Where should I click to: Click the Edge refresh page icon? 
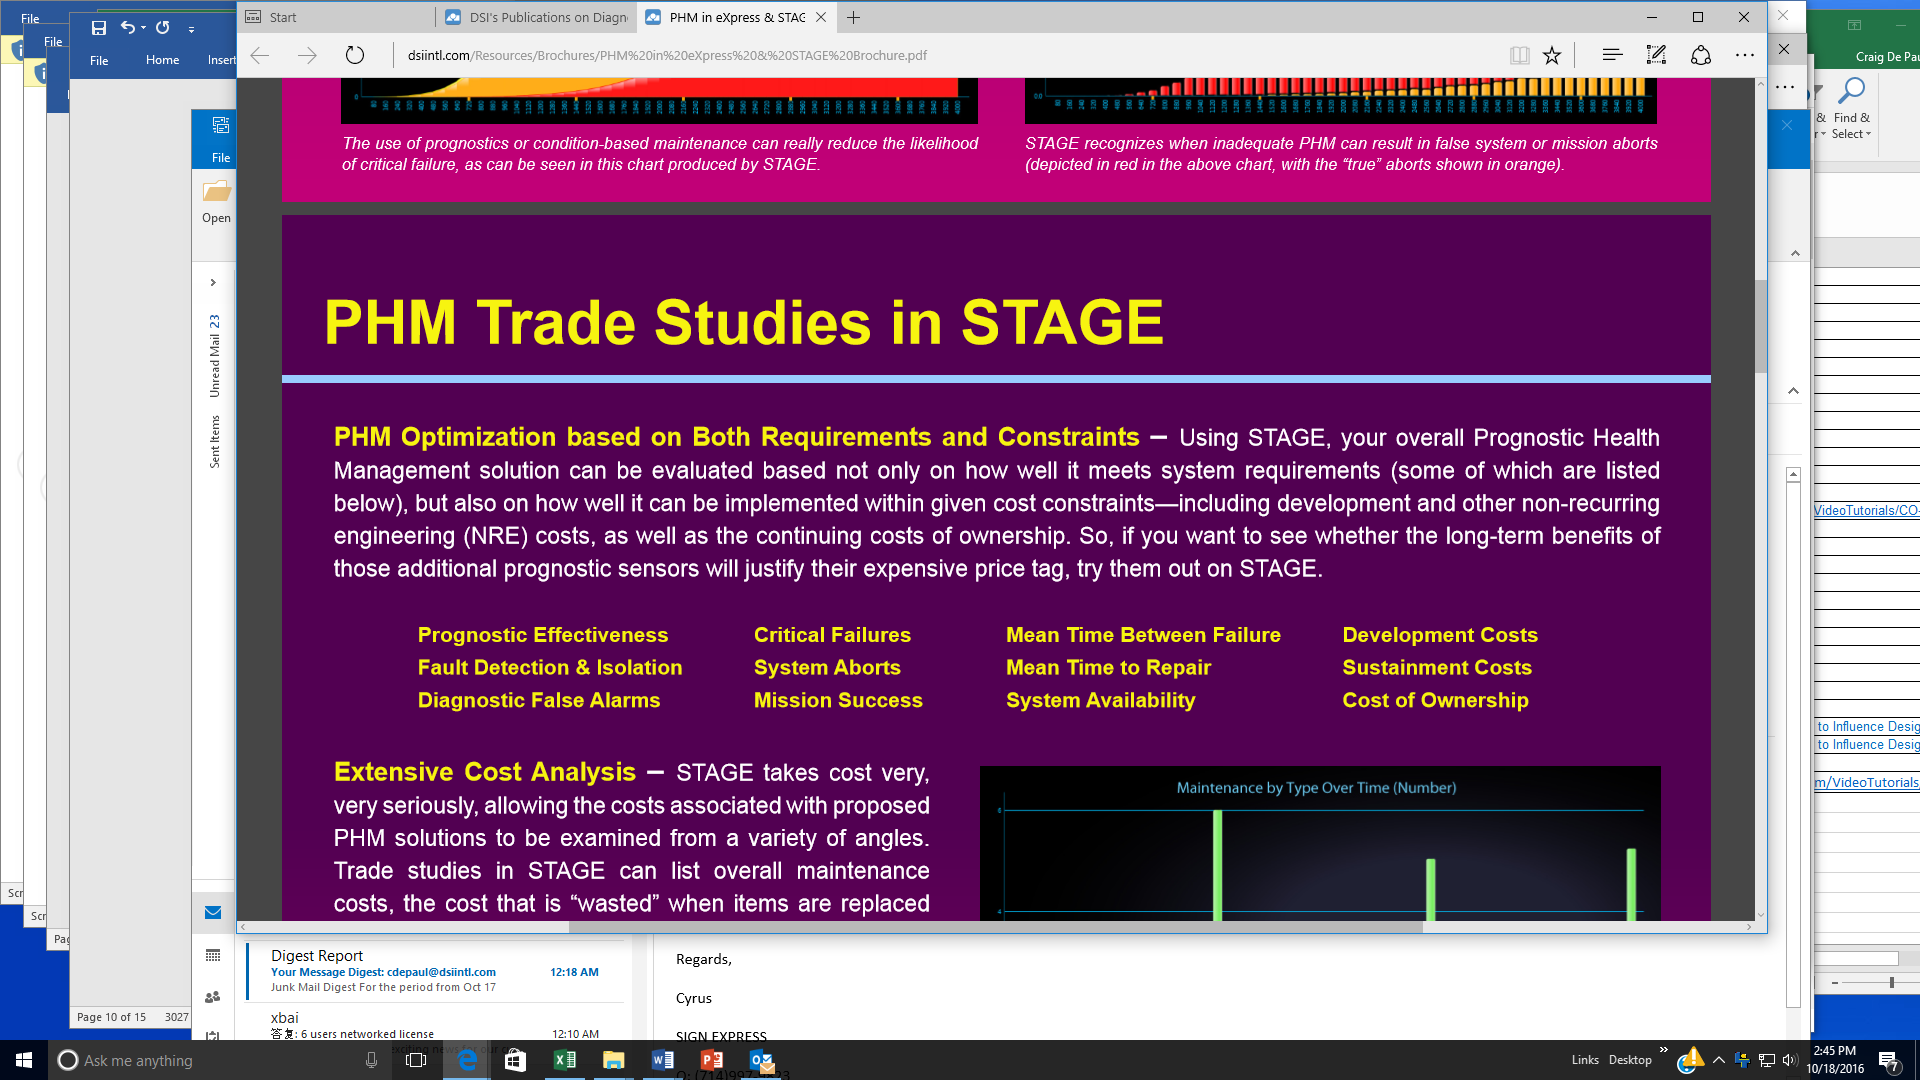click(354, 55)
